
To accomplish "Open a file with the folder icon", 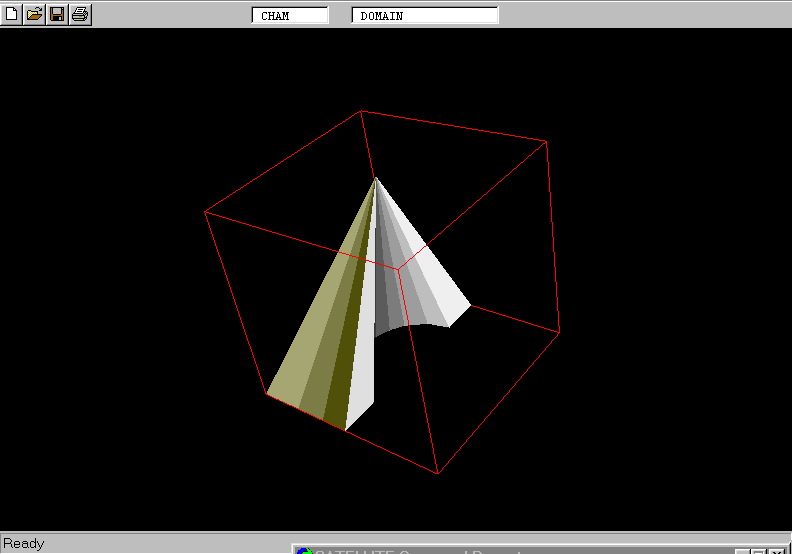I will 35,14.
